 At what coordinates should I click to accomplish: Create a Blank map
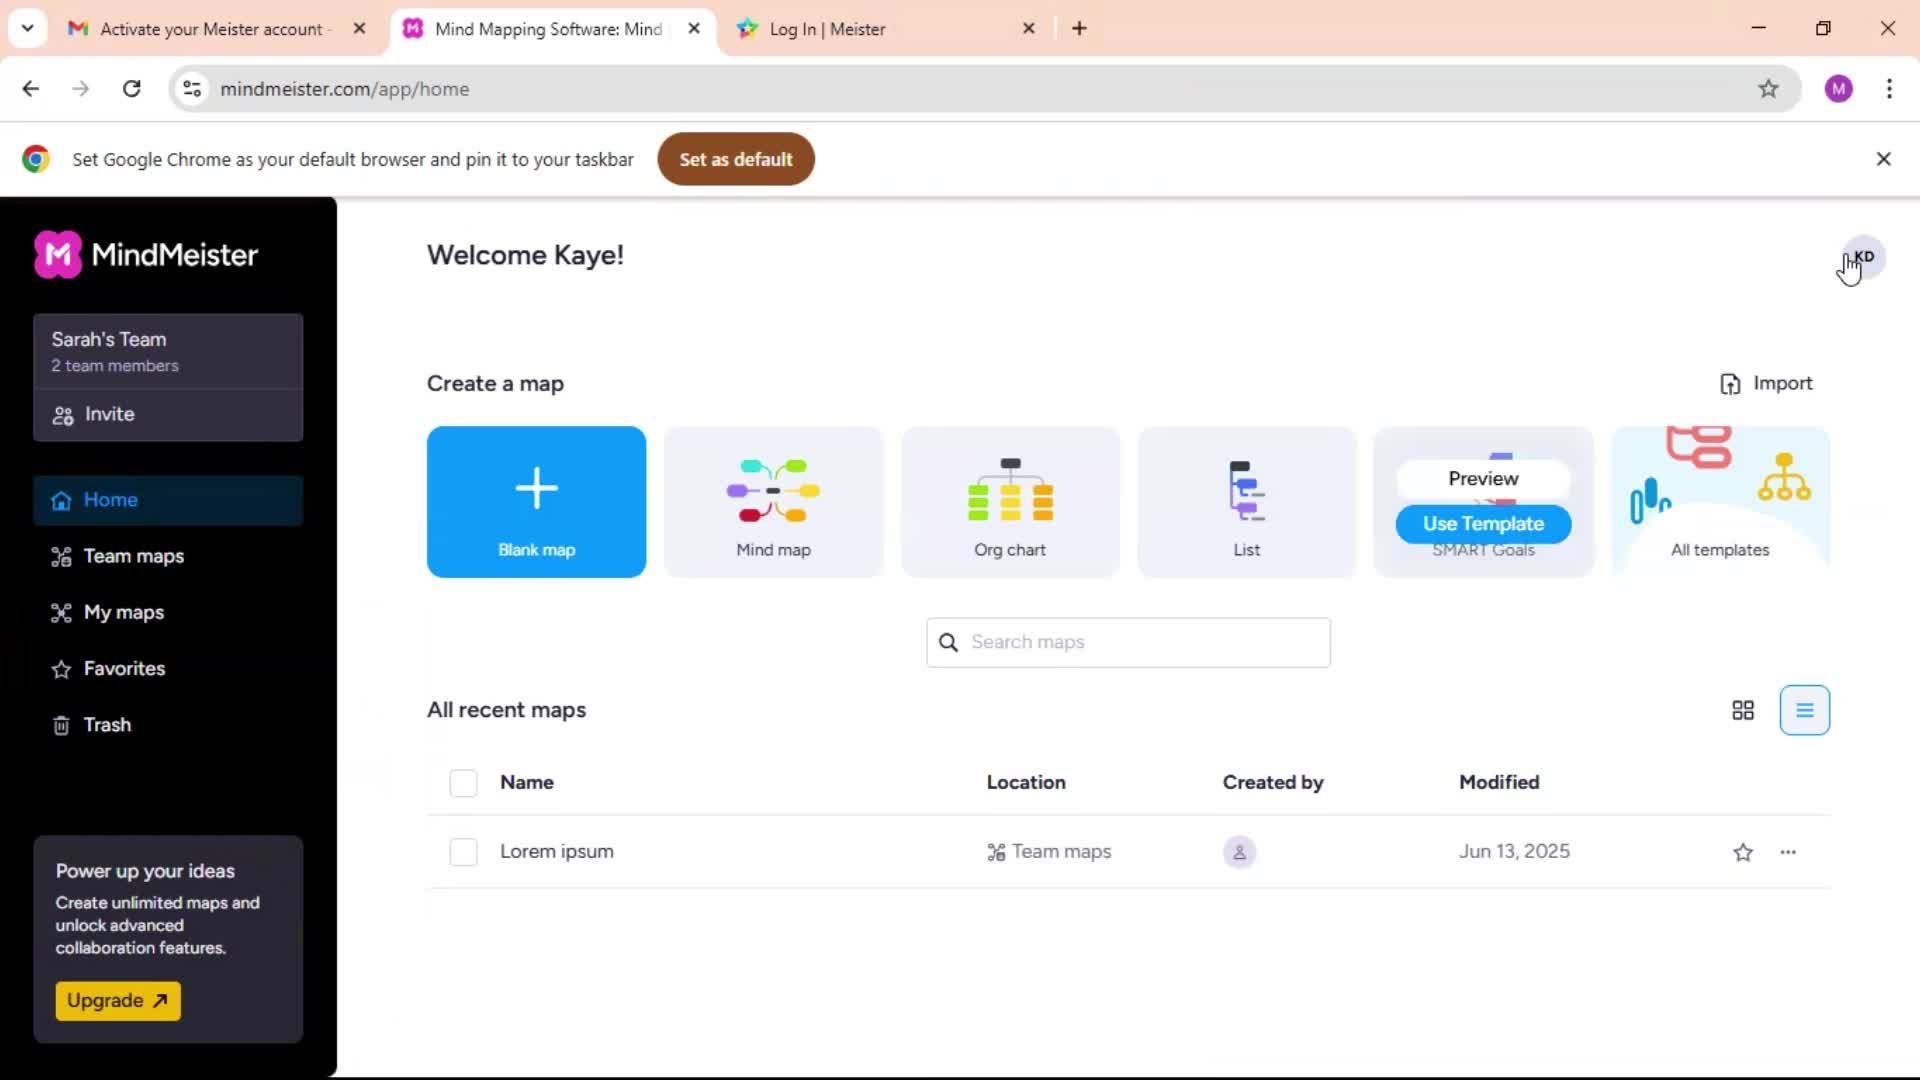[x=536, y=502]
